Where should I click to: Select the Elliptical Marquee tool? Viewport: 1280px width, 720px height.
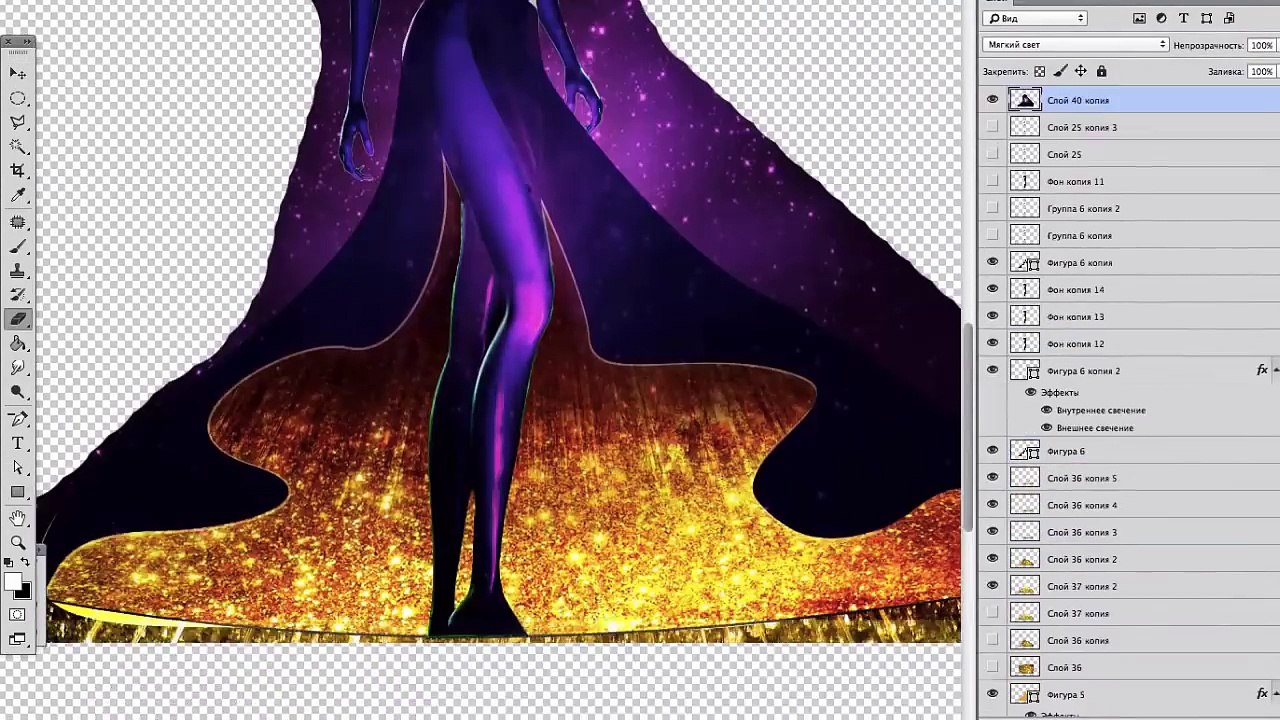[x=18, y=98]
